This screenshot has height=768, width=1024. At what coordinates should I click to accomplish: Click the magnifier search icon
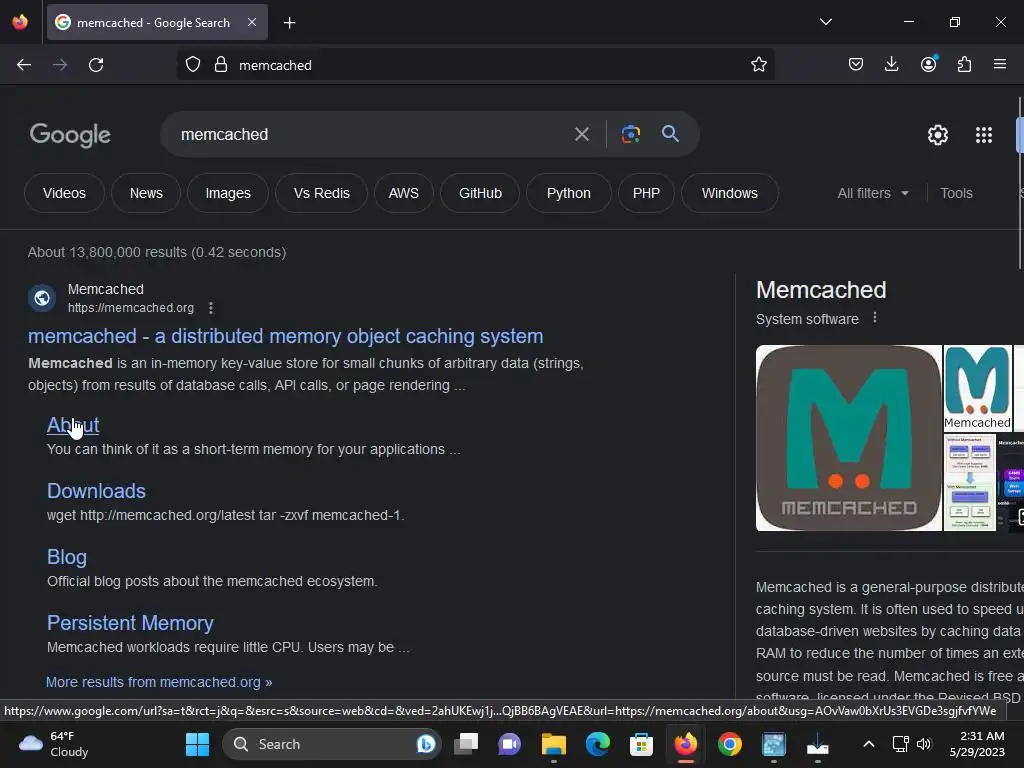pos(670,134)
